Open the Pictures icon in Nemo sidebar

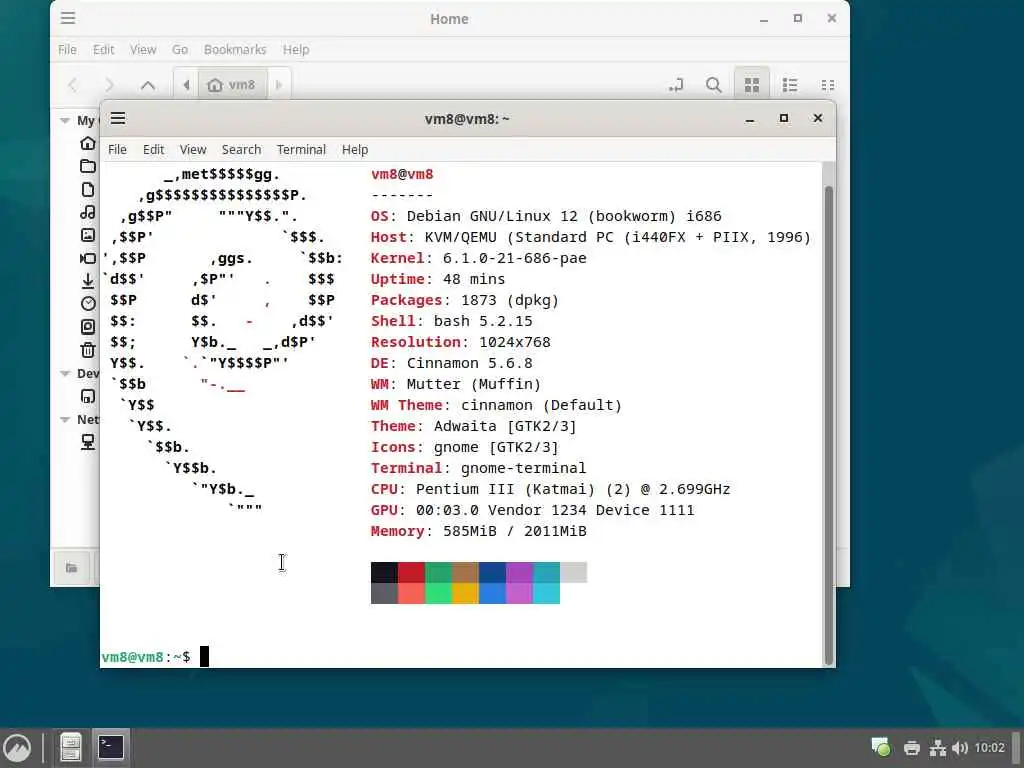pyautogui.click(x=88, y=235)
